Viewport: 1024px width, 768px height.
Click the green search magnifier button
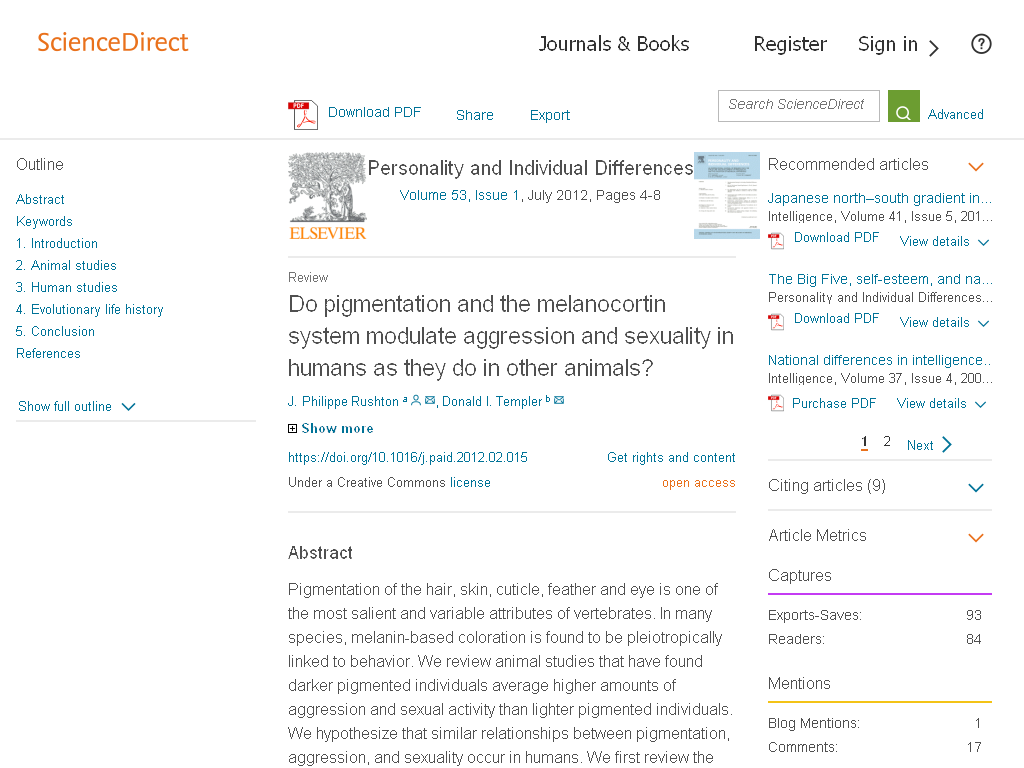[903, 106]
